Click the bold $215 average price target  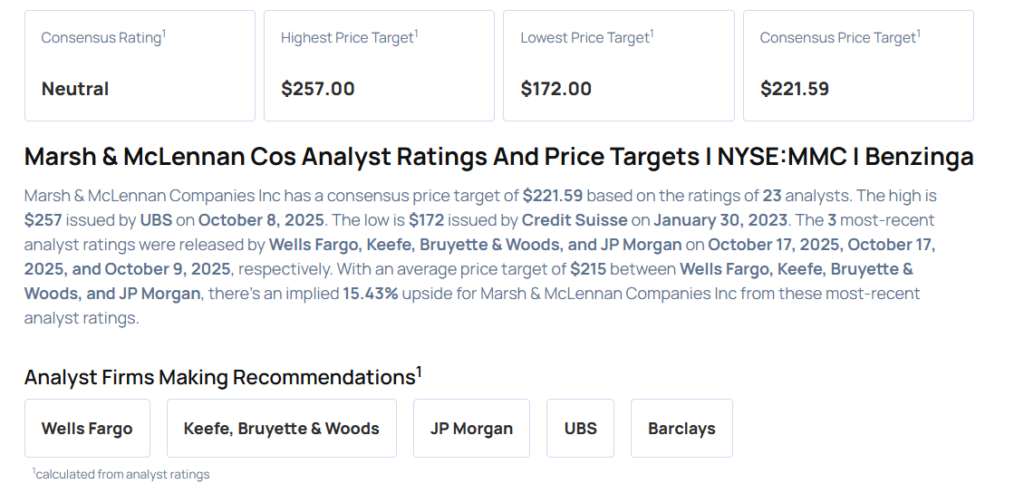pos(590,268)
